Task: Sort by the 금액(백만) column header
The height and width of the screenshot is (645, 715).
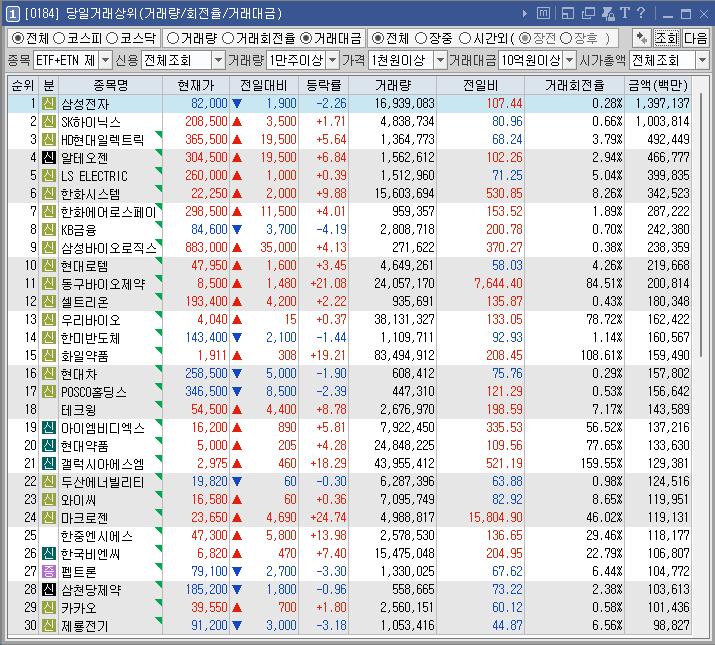Action: (x=658, y=85)
